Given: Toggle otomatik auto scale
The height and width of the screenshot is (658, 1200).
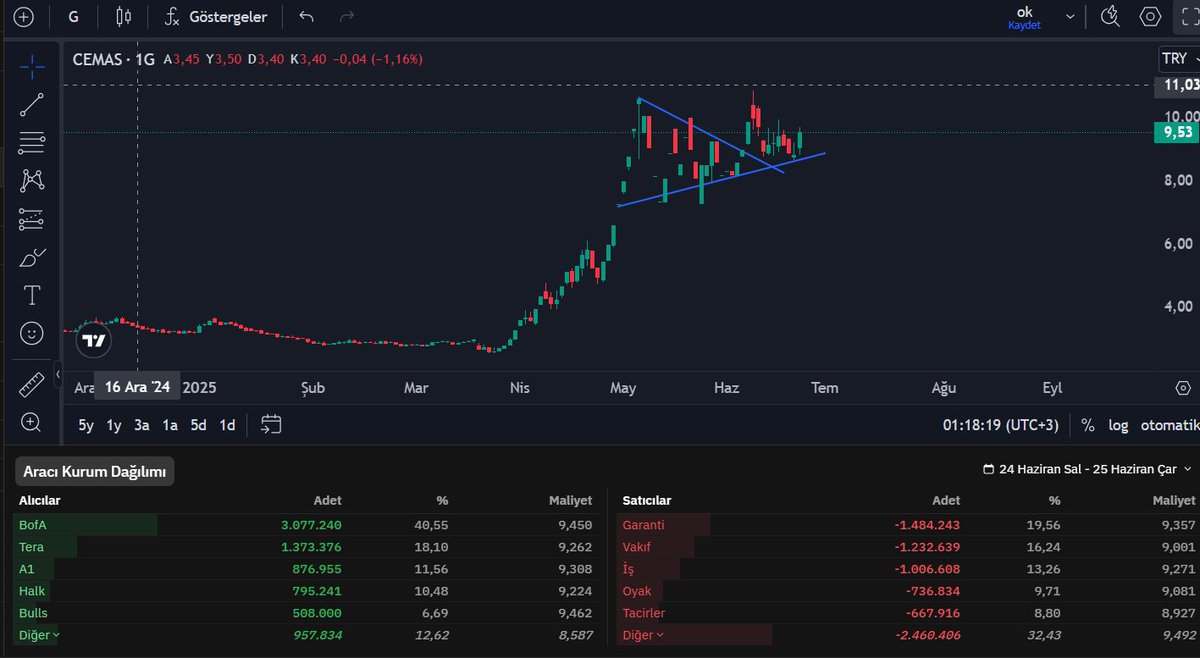Looking at the screenshot, I should pos(1170,425).
